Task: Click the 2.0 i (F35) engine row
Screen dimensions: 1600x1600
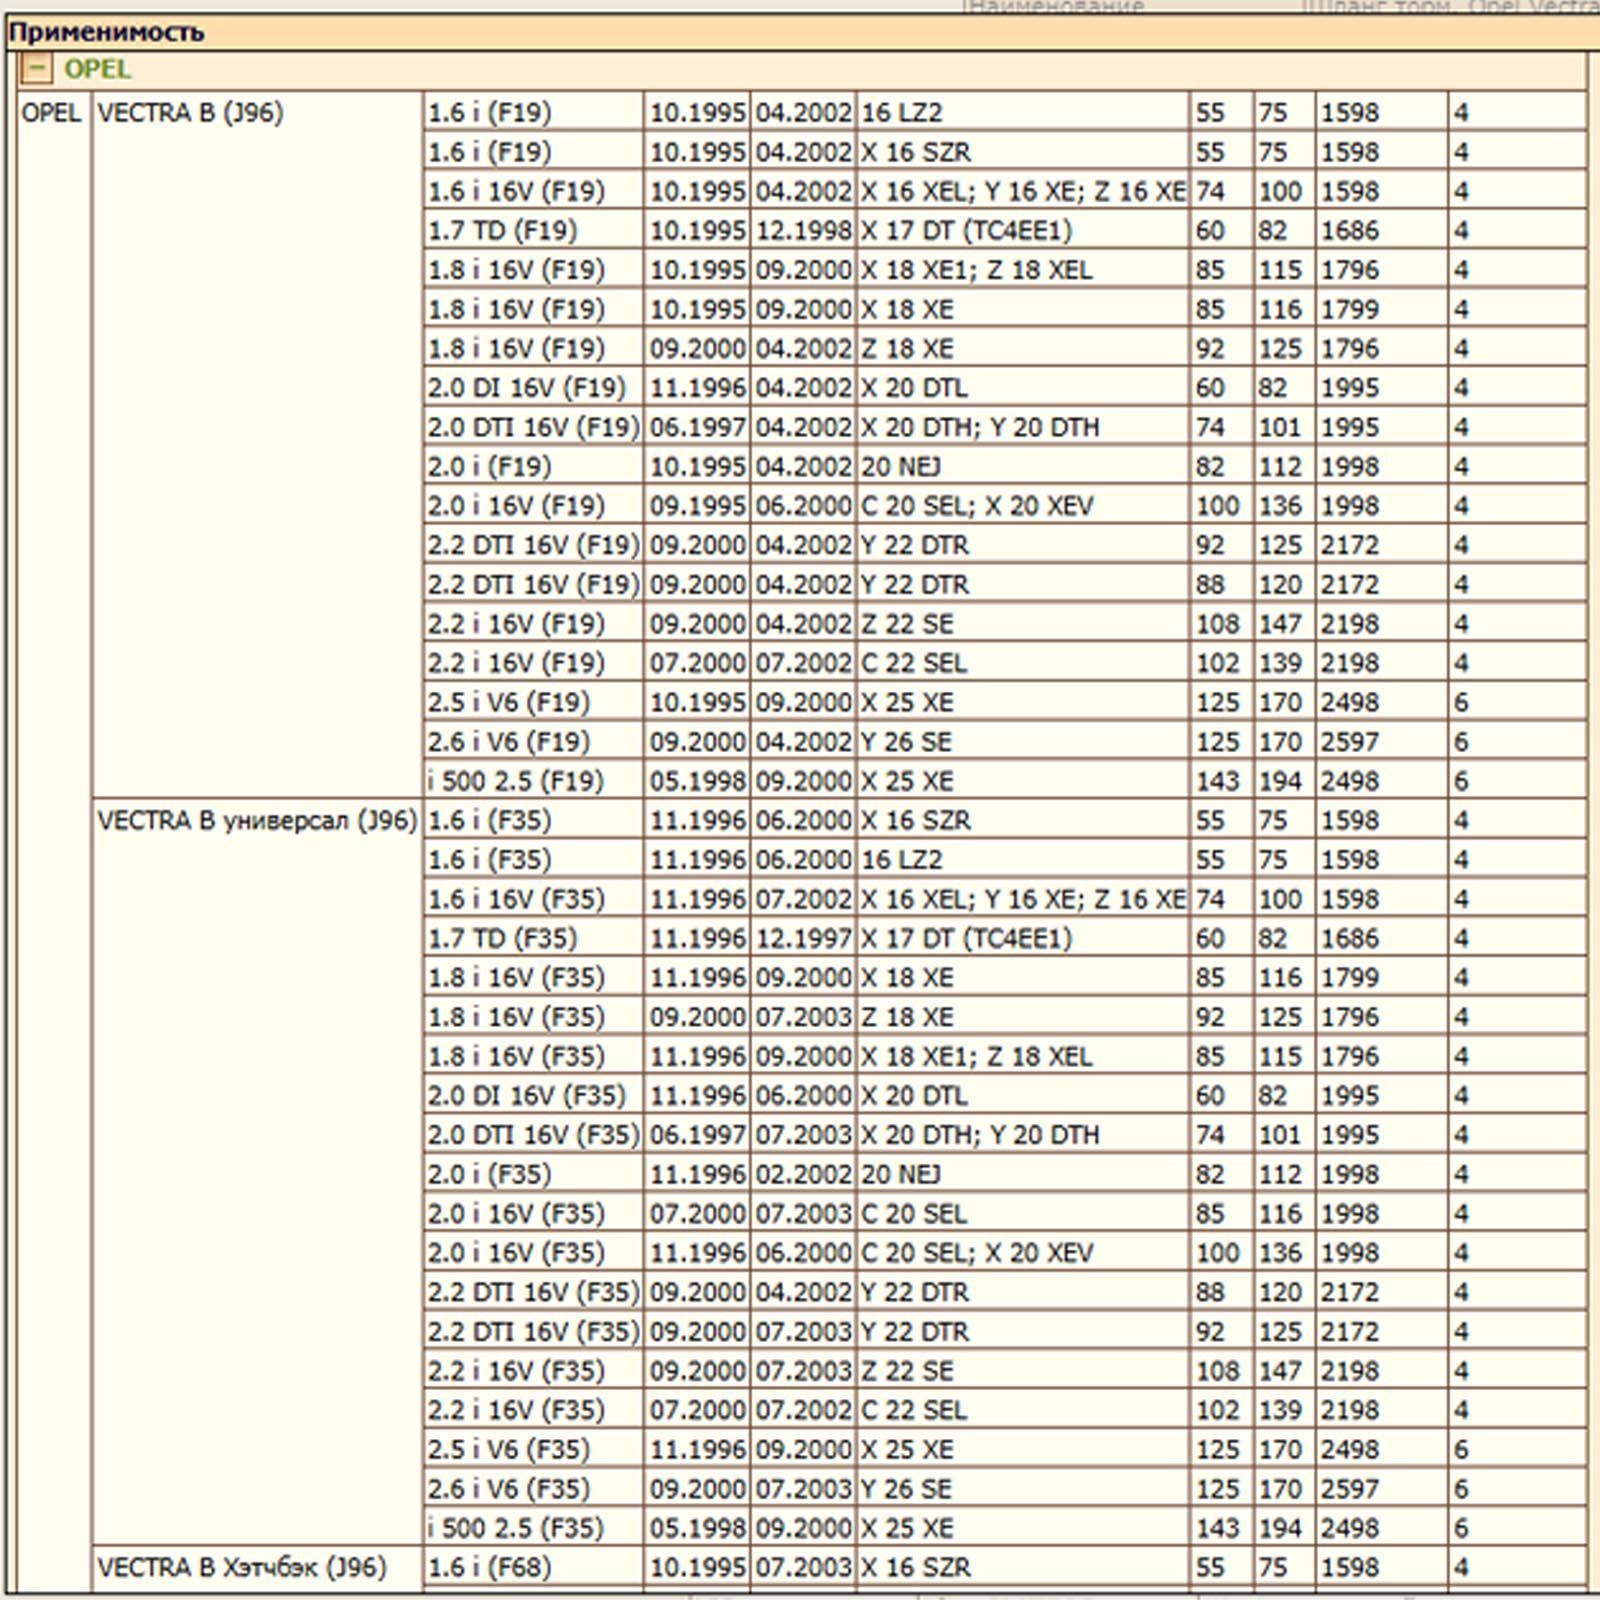Action: pyautogui.click(x=489, y=1174)
